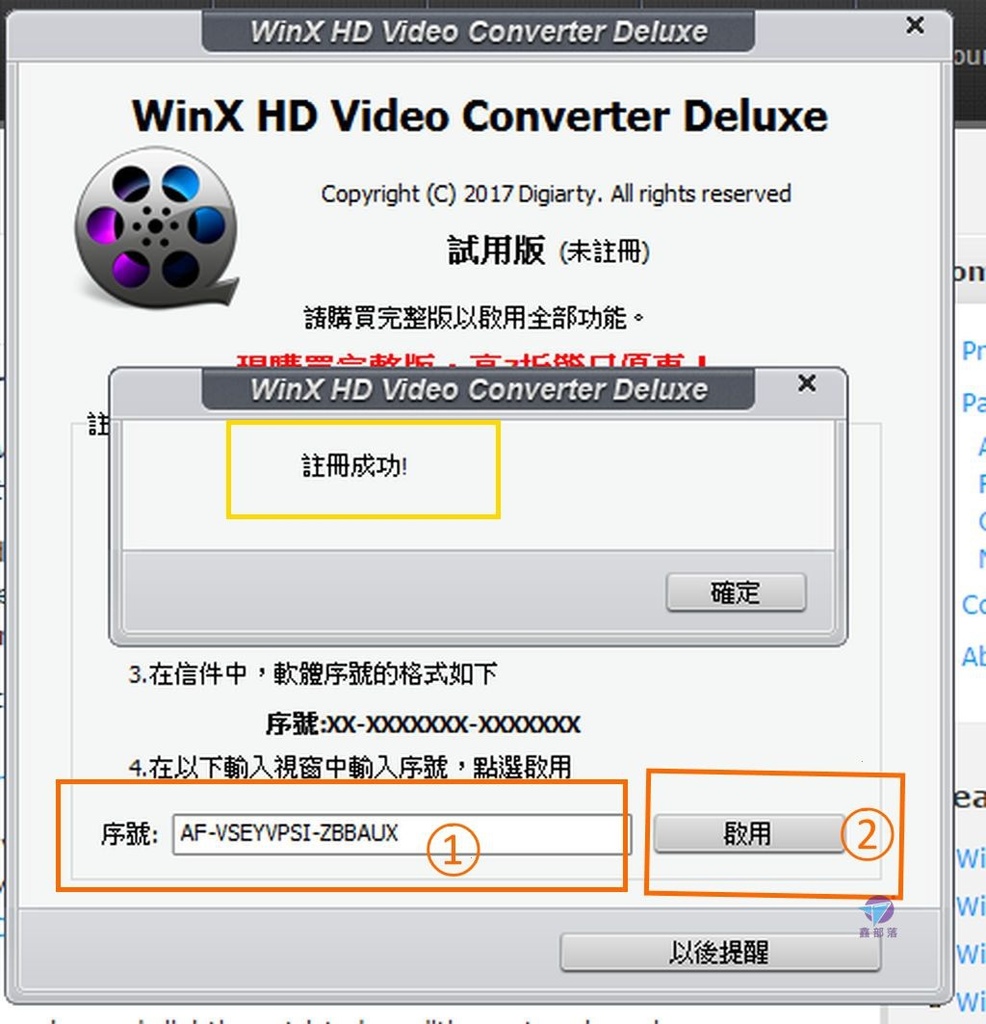Click the 啟用 activate button

click(x=748, y=833)
